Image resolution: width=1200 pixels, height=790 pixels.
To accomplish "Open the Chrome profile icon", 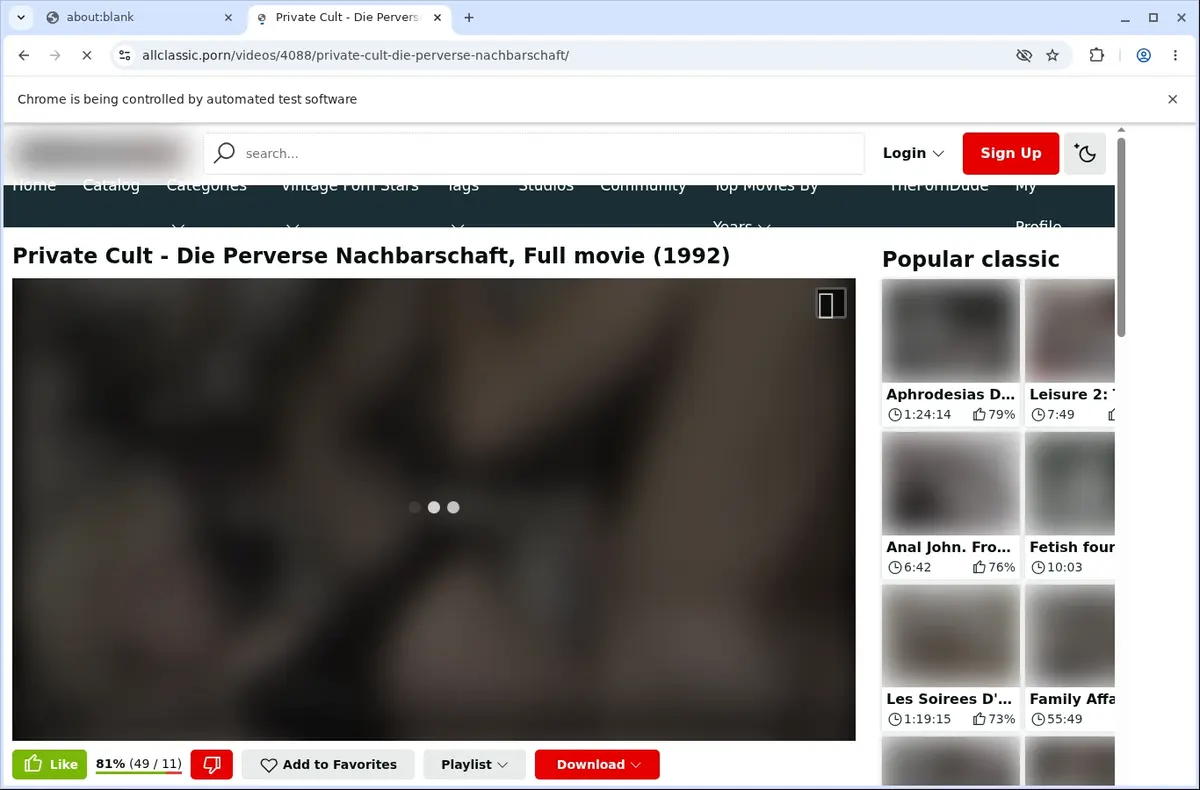I will pos(1143,55).
